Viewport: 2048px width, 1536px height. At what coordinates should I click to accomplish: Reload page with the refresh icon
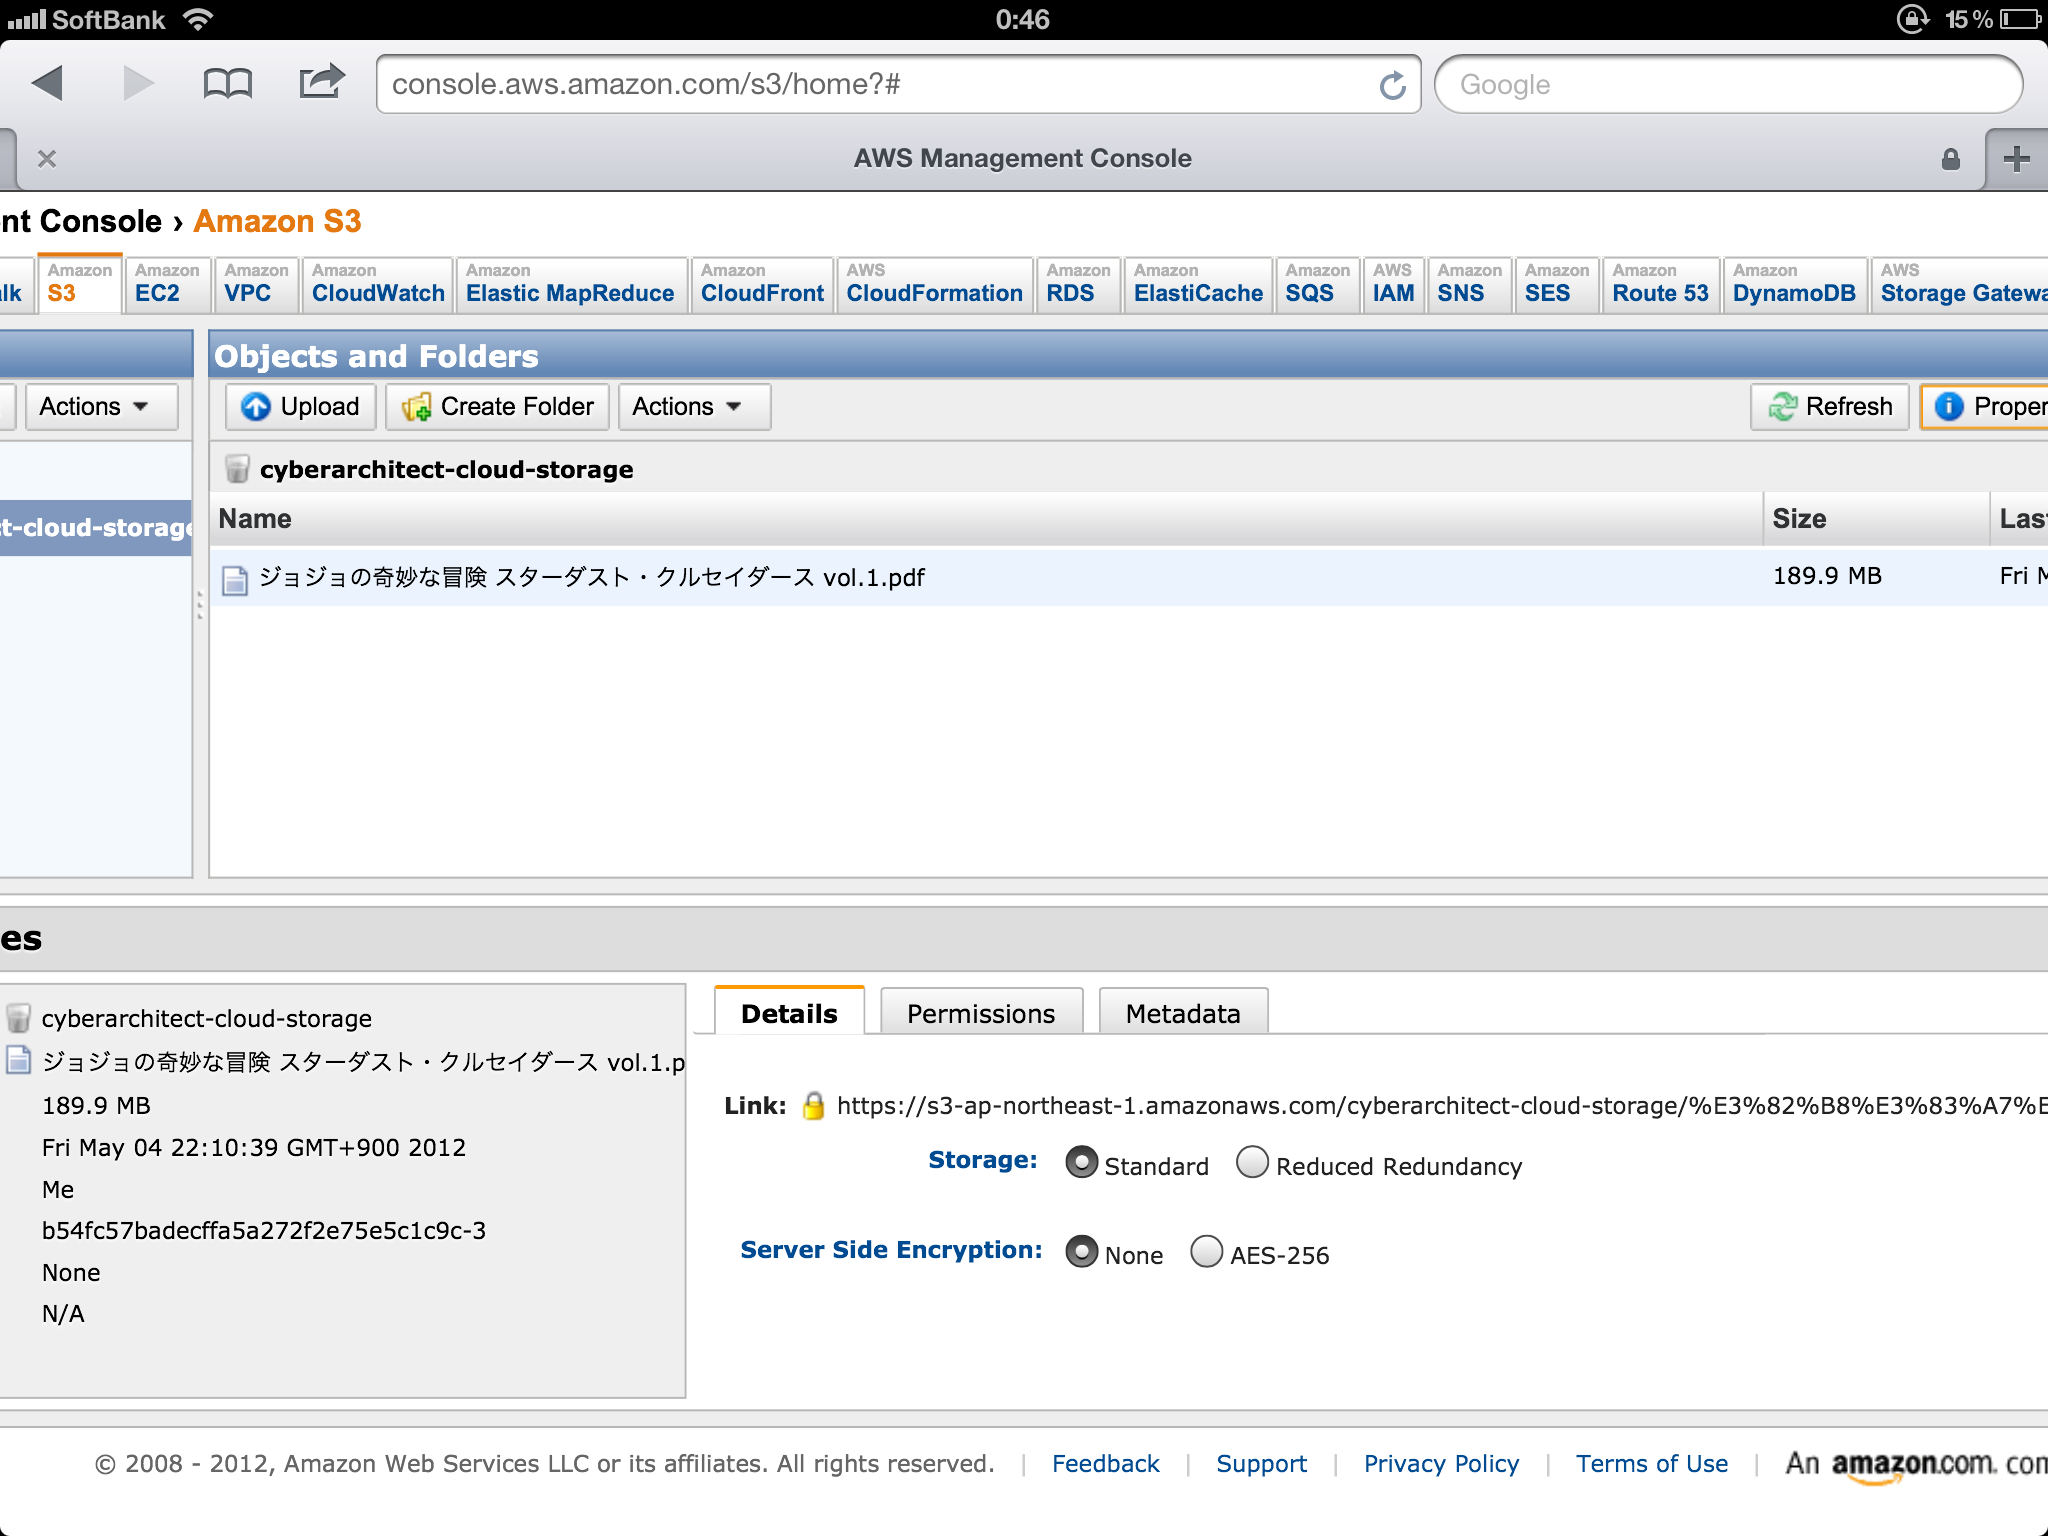click(x=1392, y=85)
